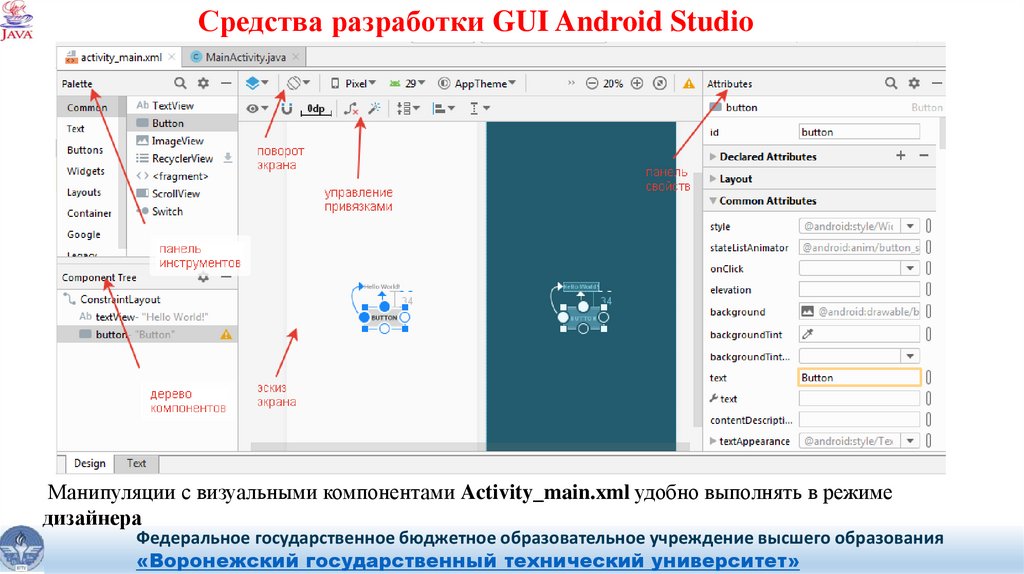Open API 29 version dropdown
The image size is (1024, 574).
click(407, 84)
